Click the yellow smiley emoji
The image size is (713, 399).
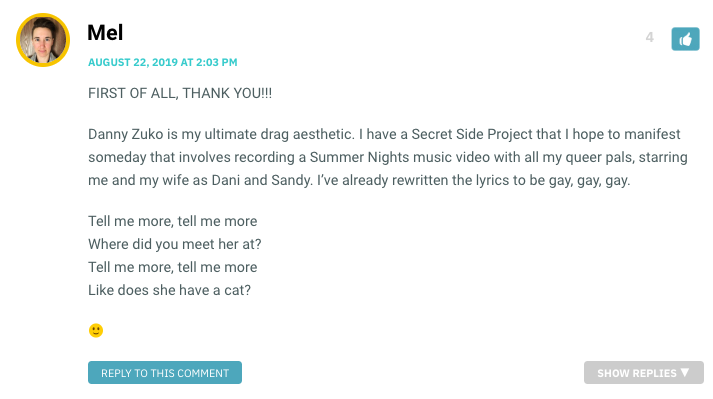pyautogui.click(x=95, y=330)
